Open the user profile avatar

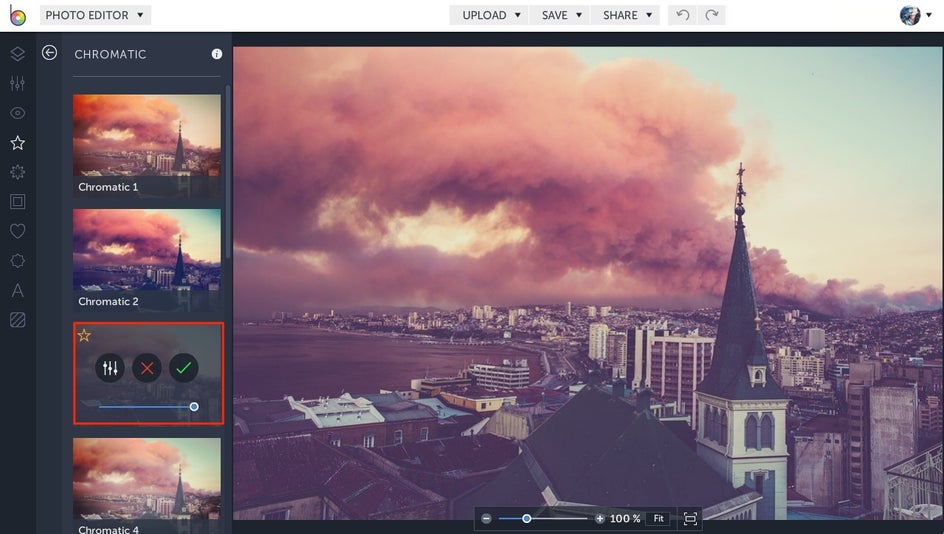tap(910, 15)
